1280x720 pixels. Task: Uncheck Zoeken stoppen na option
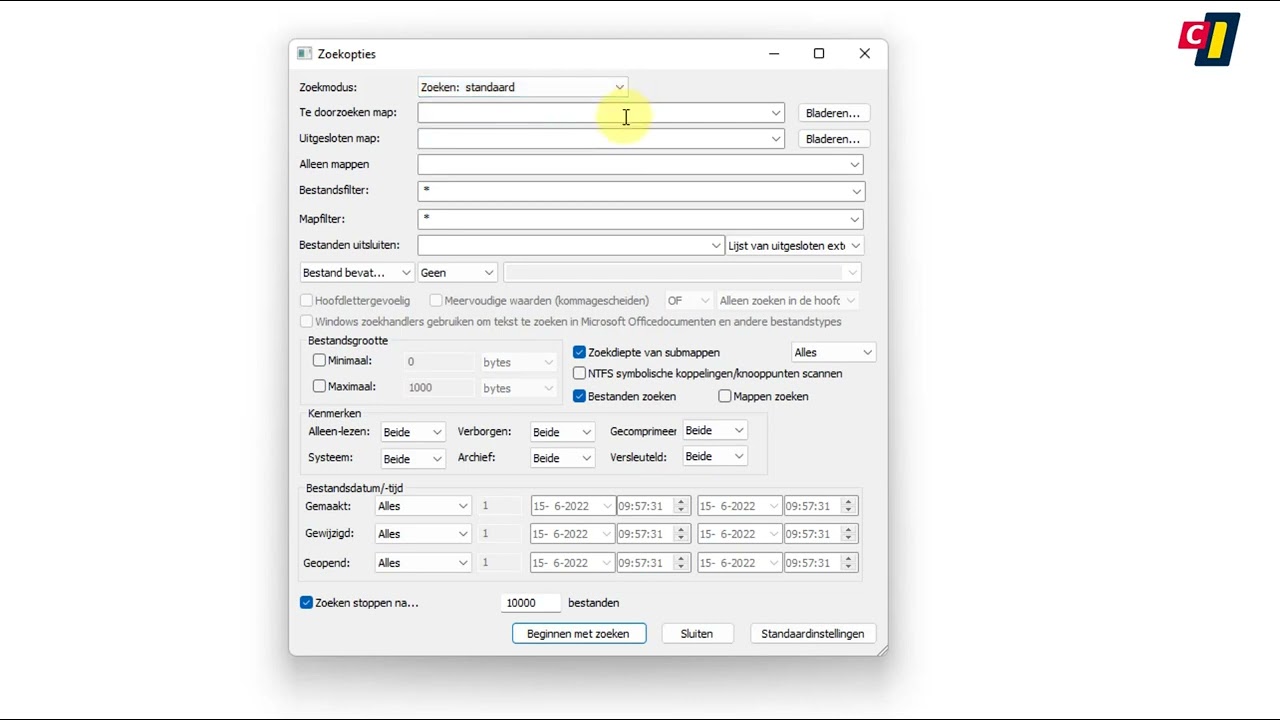tap(307, 603)
